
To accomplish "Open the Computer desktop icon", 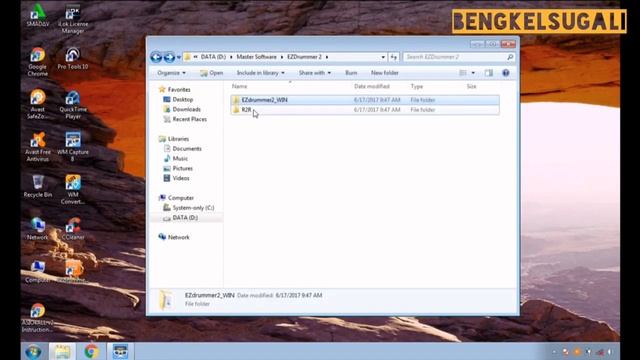I will click(x=38, y=271).
